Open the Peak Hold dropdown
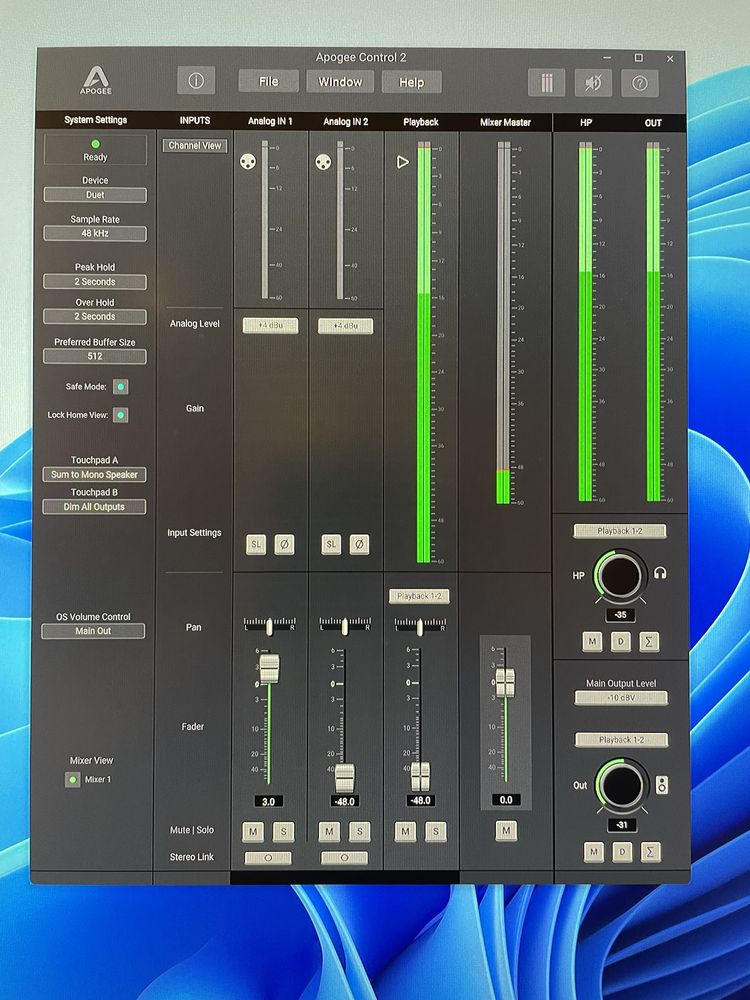The height and width of the screenshot is (1000, 750). 95,282
